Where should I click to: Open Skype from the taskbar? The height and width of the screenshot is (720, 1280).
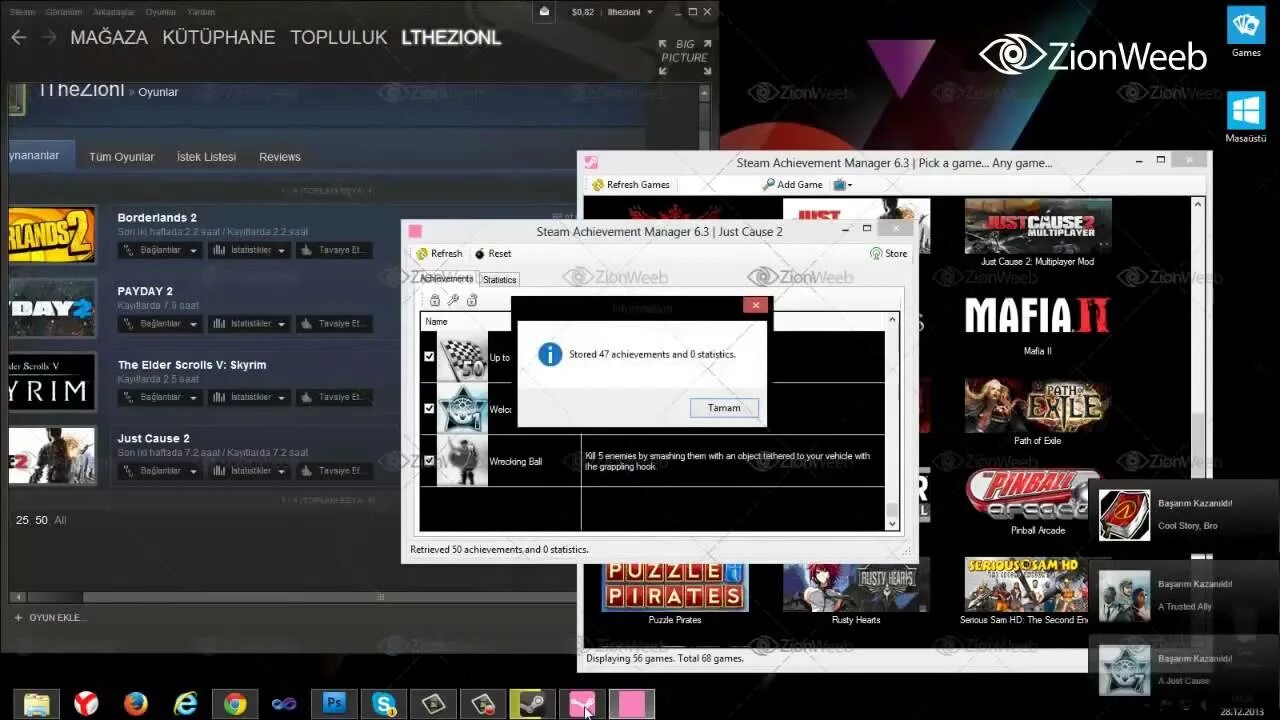pos(384,704)
